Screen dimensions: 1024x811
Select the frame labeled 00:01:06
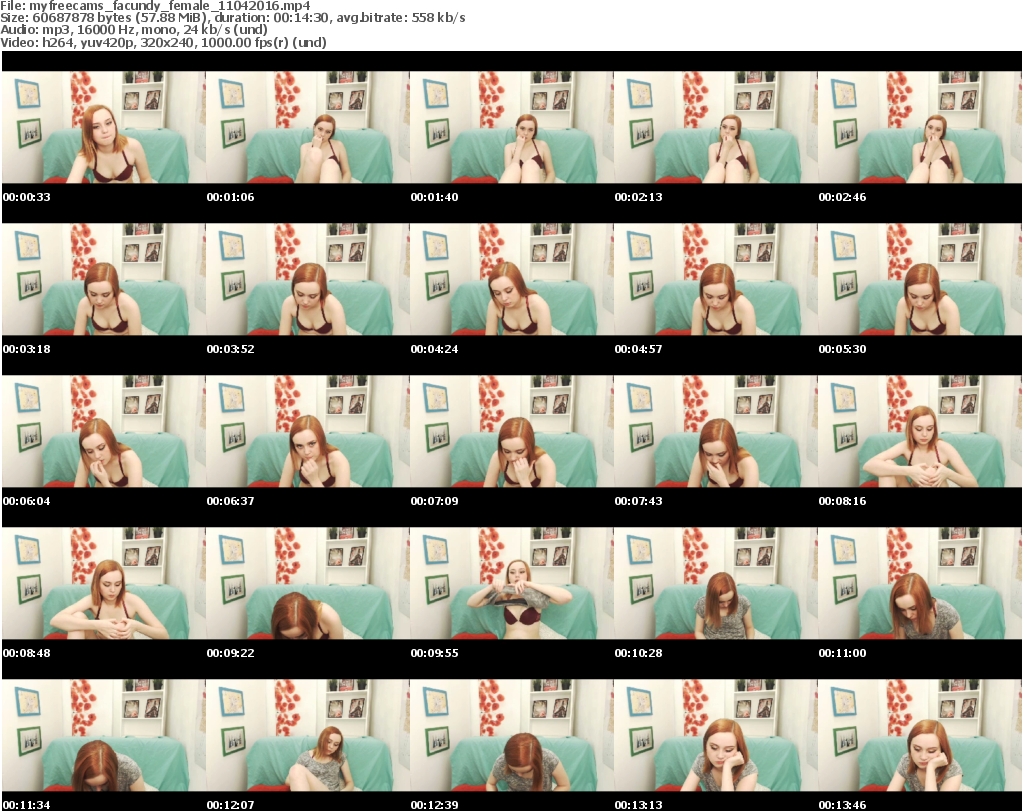[307, 127]
